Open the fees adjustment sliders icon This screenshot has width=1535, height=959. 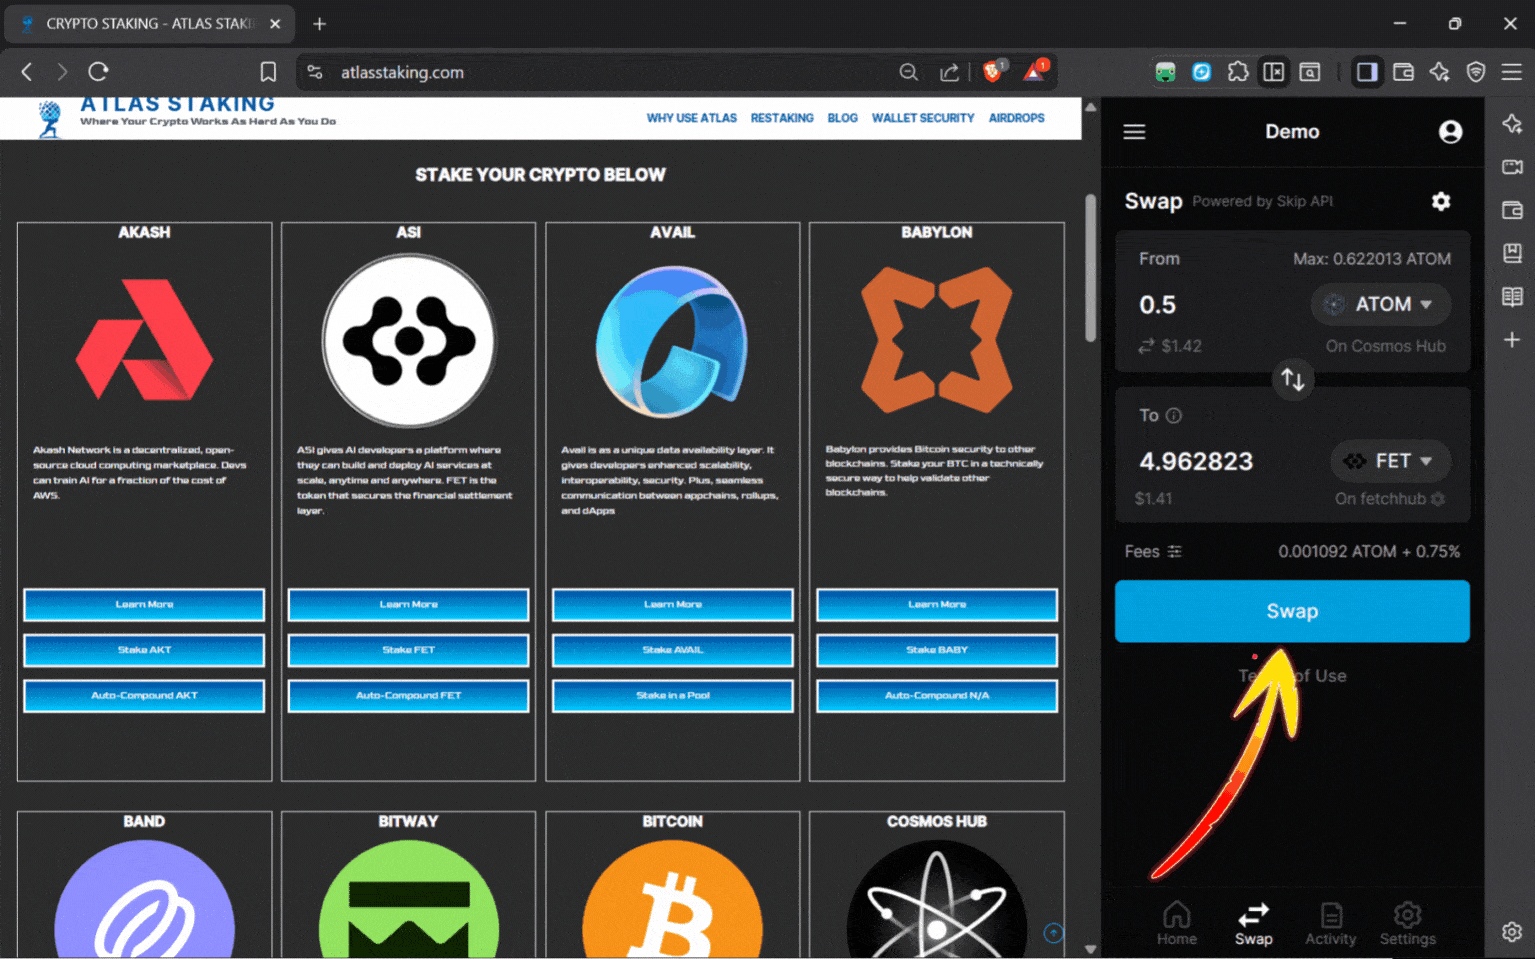[1176, 551]
